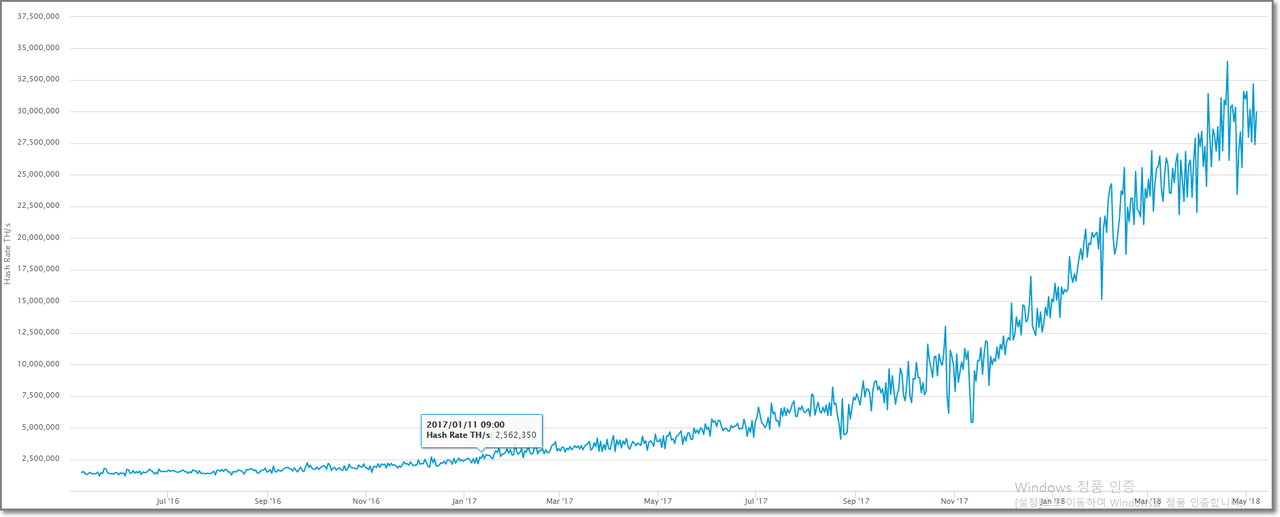
Task: Click the Nov '17 x-axis label
Action: point(954,501)
